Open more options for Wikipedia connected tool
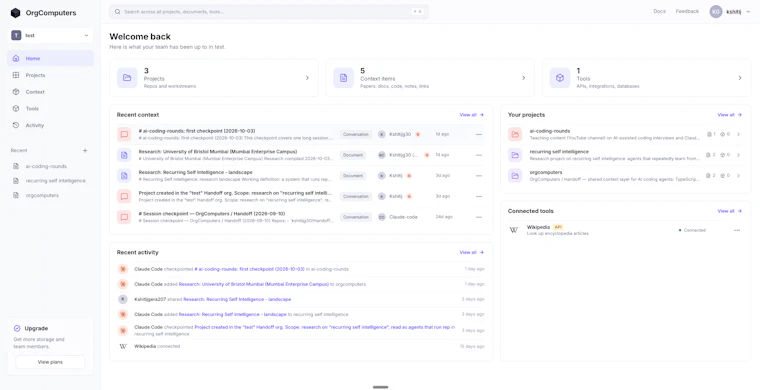Screen dimensions: 760x390 pos(737,230)
